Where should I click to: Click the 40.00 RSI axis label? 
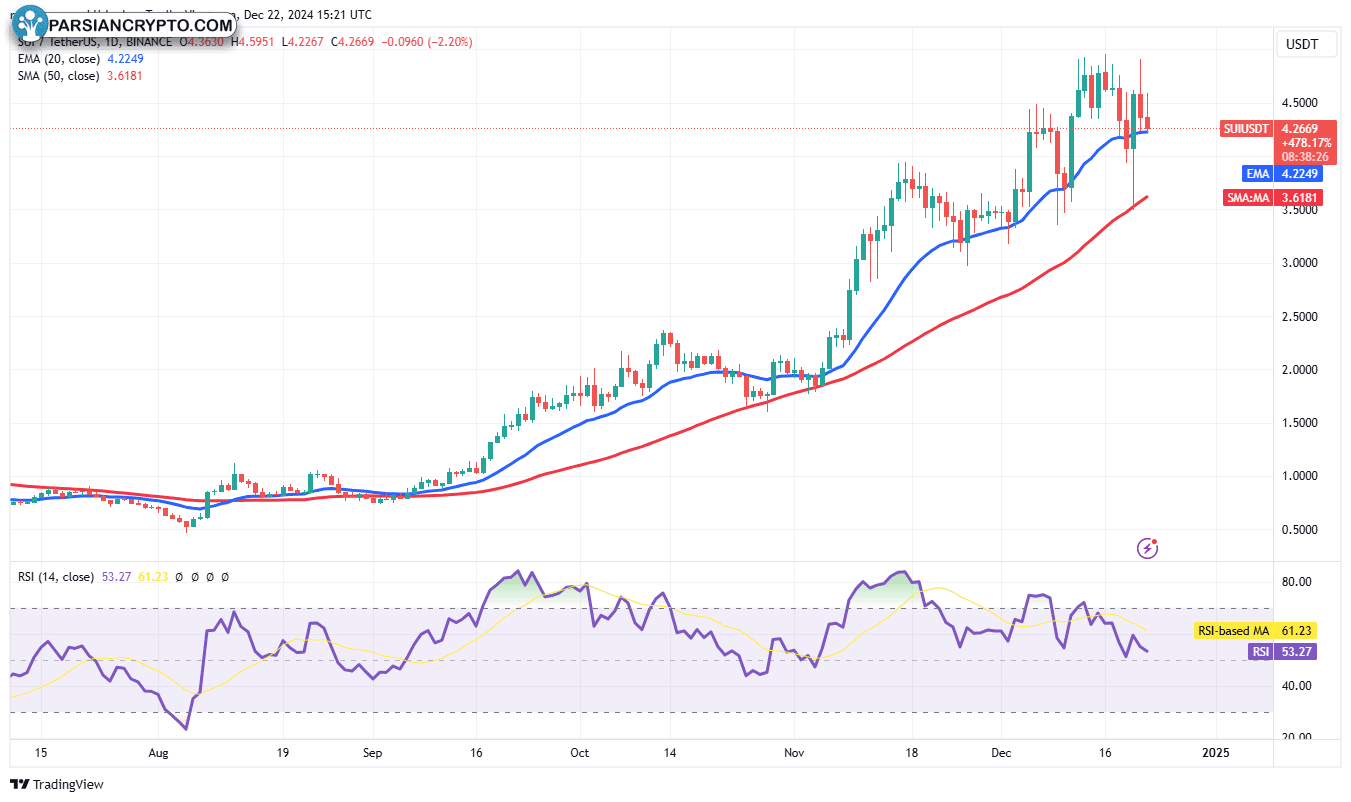point(1297,686)
